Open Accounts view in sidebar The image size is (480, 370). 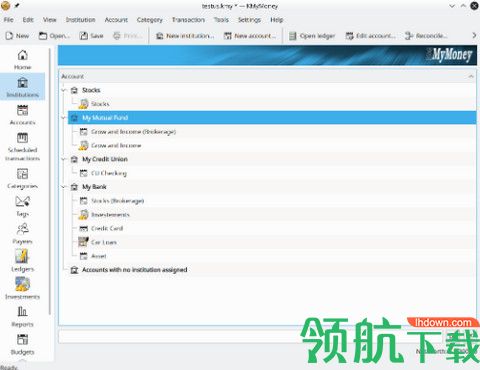(22, 115)
